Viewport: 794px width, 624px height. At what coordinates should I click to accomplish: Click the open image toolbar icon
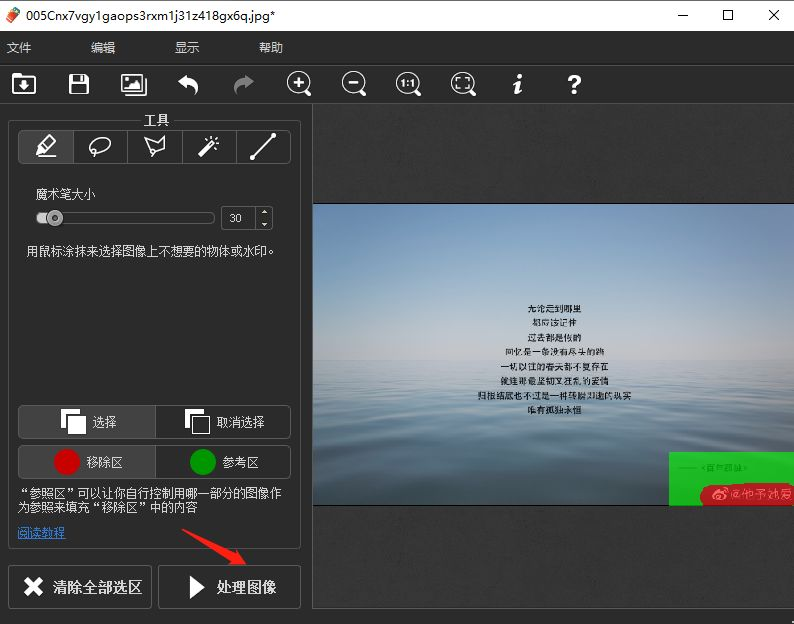pos(24,84)
